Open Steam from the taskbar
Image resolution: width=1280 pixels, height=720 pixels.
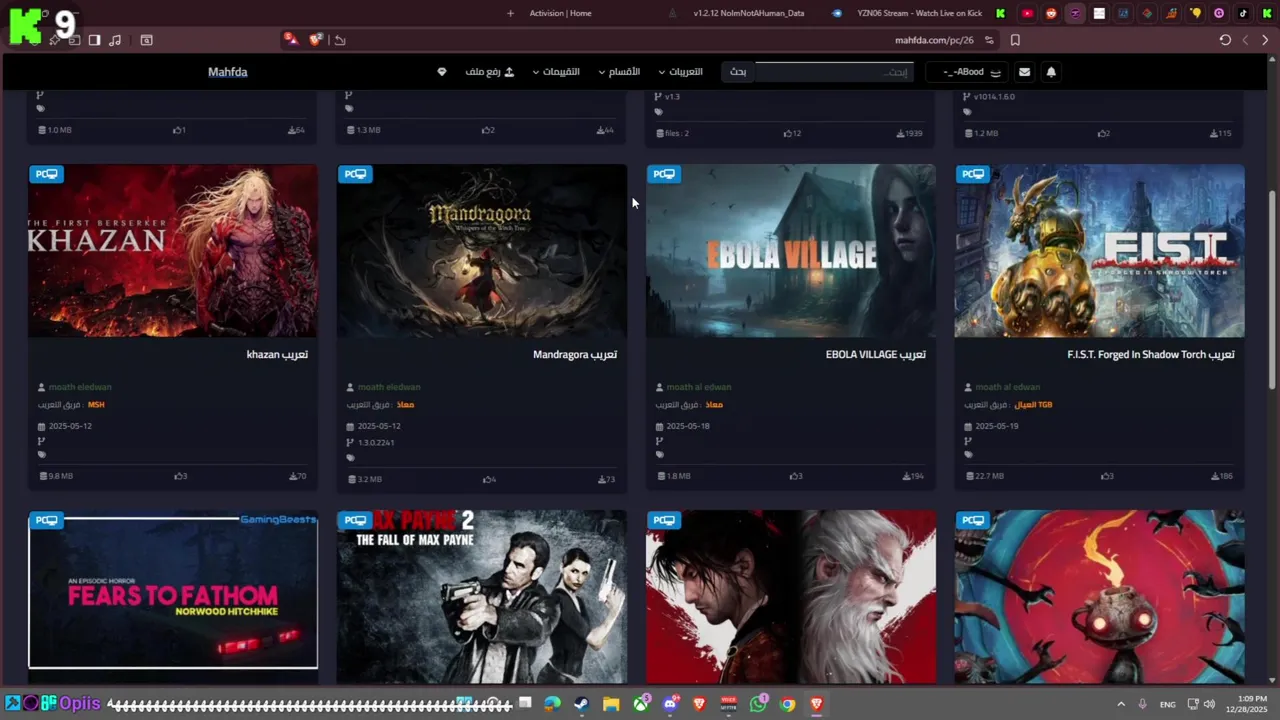581,704
